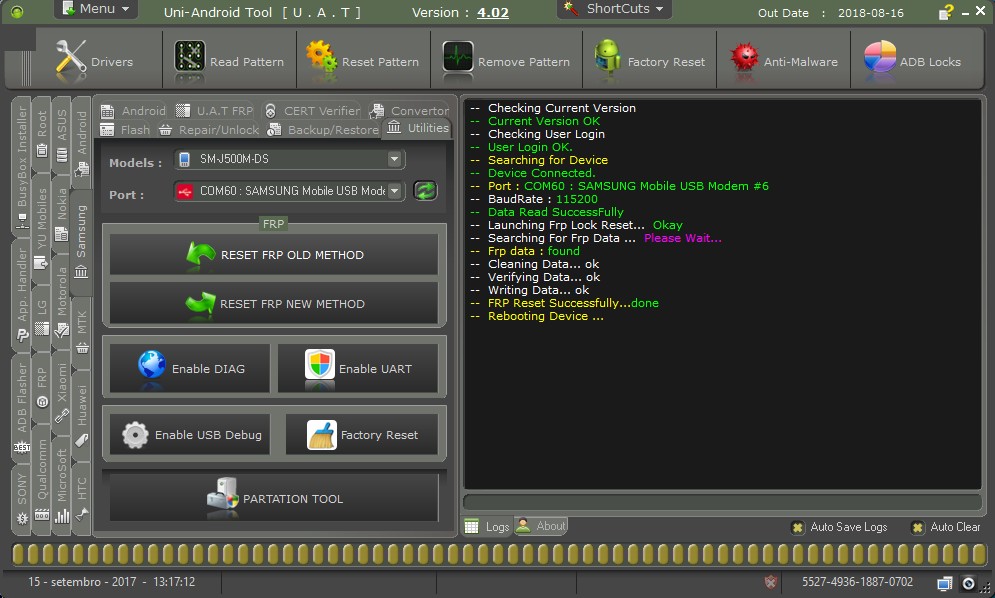Toggle the Auto Save Logs option
This screenshot has width=995, height=598.
pyautogui.click(x=839, y=527)
